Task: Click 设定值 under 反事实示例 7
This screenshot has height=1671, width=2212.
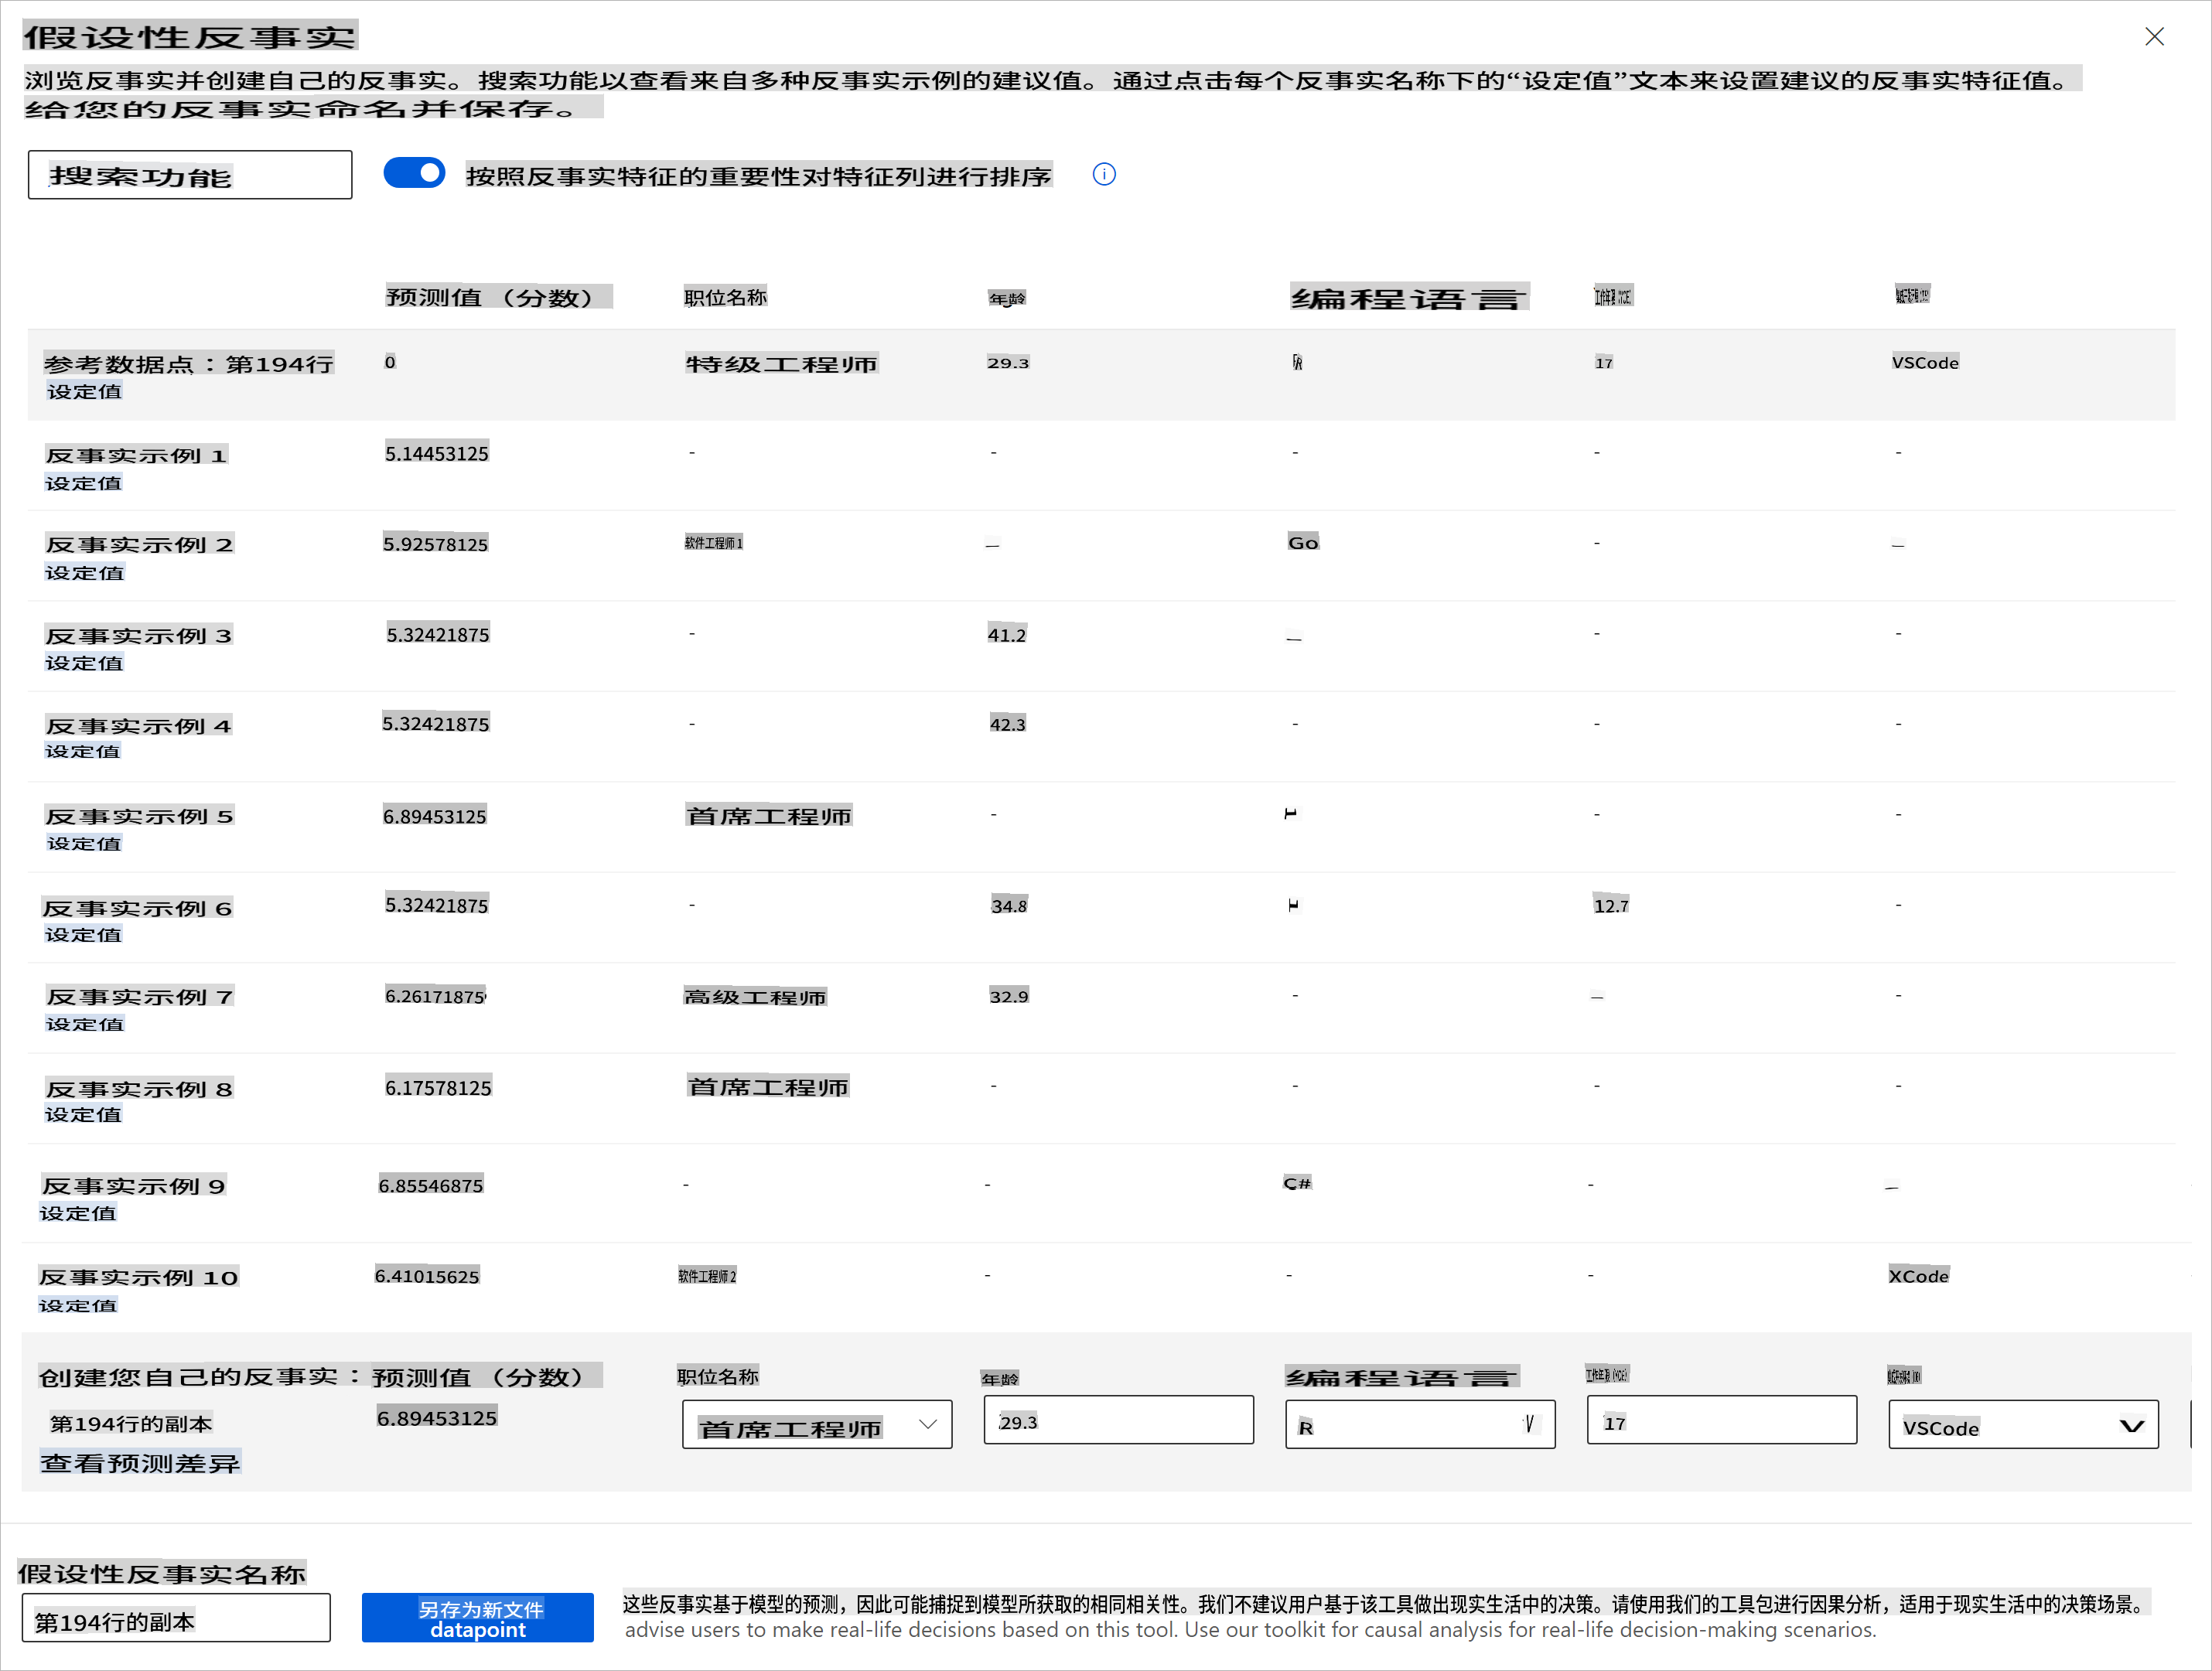Action: tap(84, 1024)
